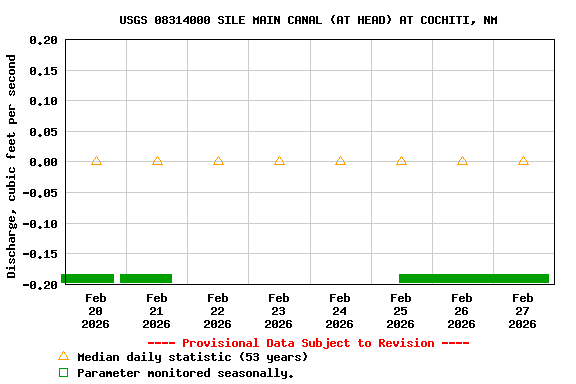Click the Provisional Data Subject to Revision notice
This screenshot has height=384, width=576.
pos(309,343)
